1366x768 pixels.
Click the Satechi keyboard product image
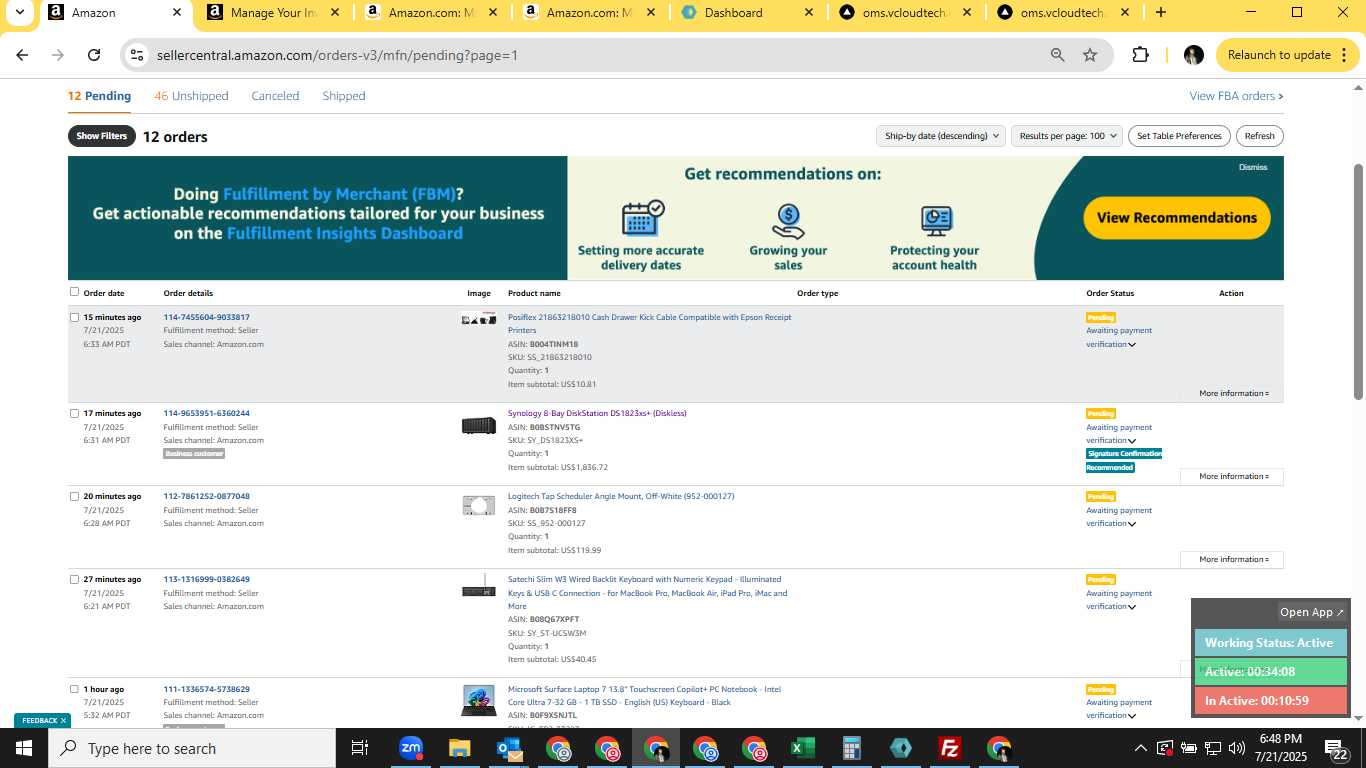tap(478, 587)
